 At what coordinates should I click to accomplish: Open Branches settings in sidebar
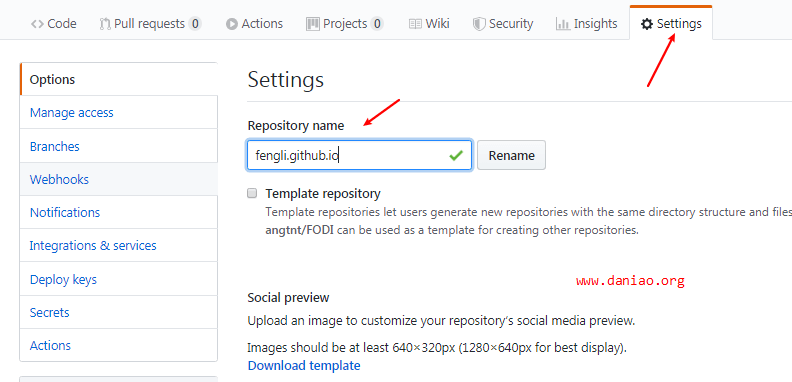pyautogui.click(x=119, y=146)
